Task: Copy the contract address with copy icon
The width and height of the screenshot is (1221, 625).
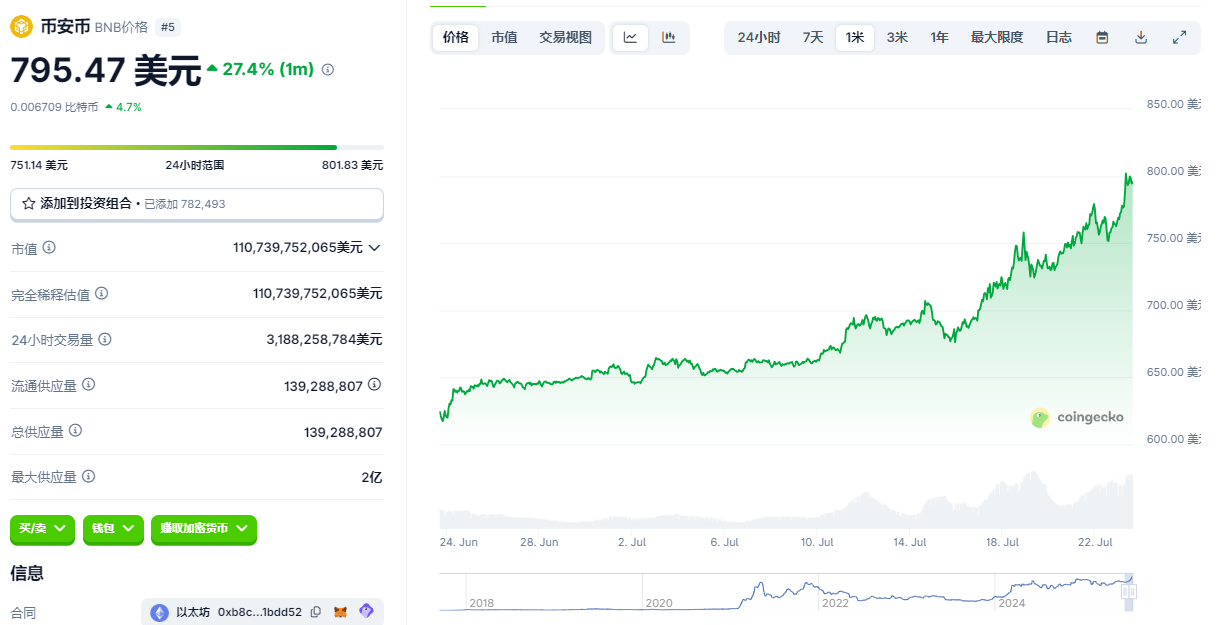Action: (316, 611)
